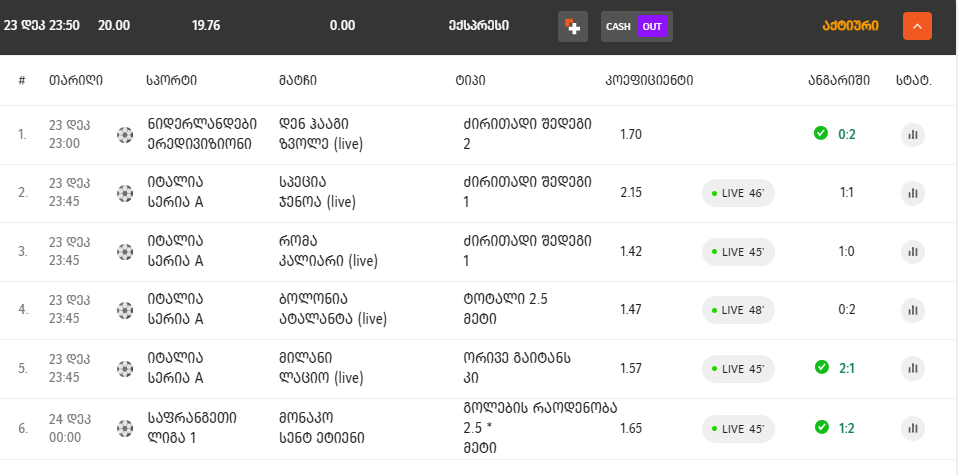
Task: Click the 'თარიღი' column header
Action: (76, 80)
